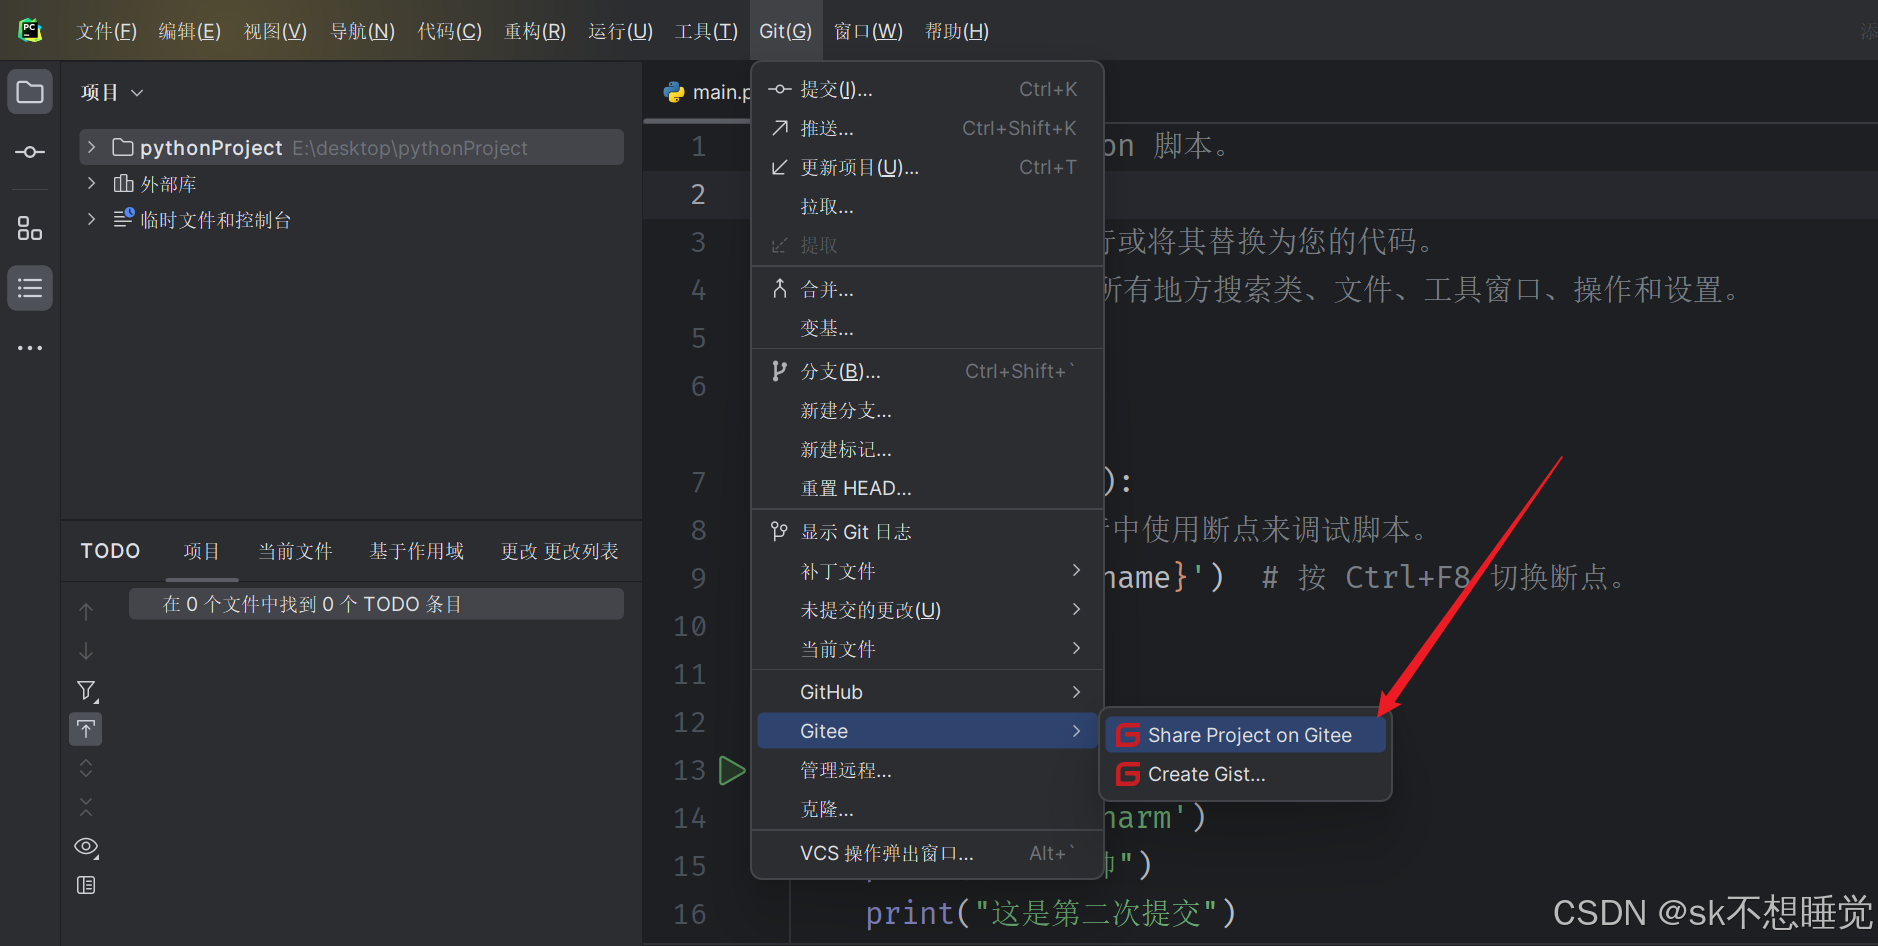Toggle TODO preview eye icon
1878x946 pixels.
click(86, 846)
